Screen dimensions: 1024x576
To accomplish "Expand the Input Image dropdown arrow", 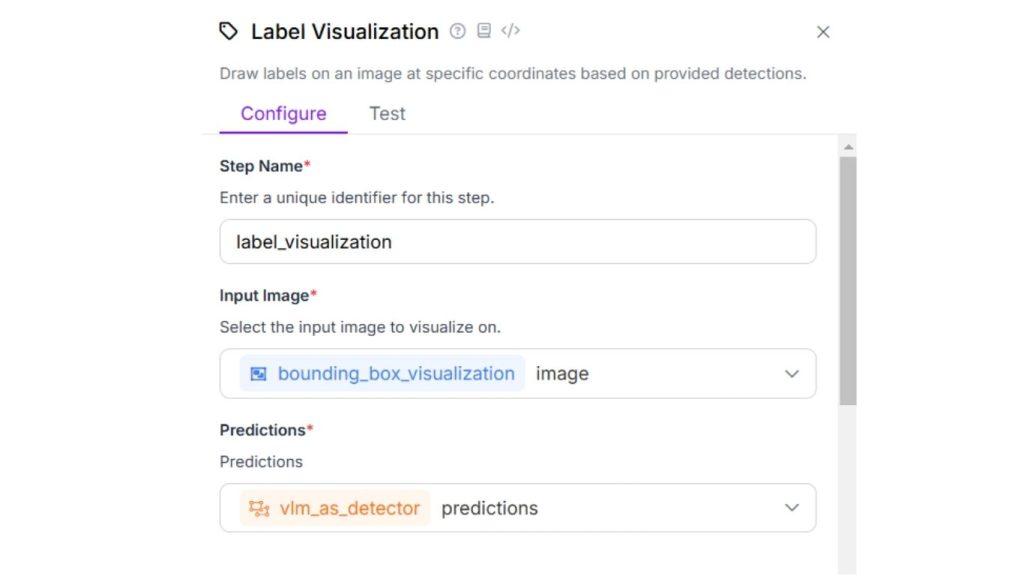I will [792, 374].
